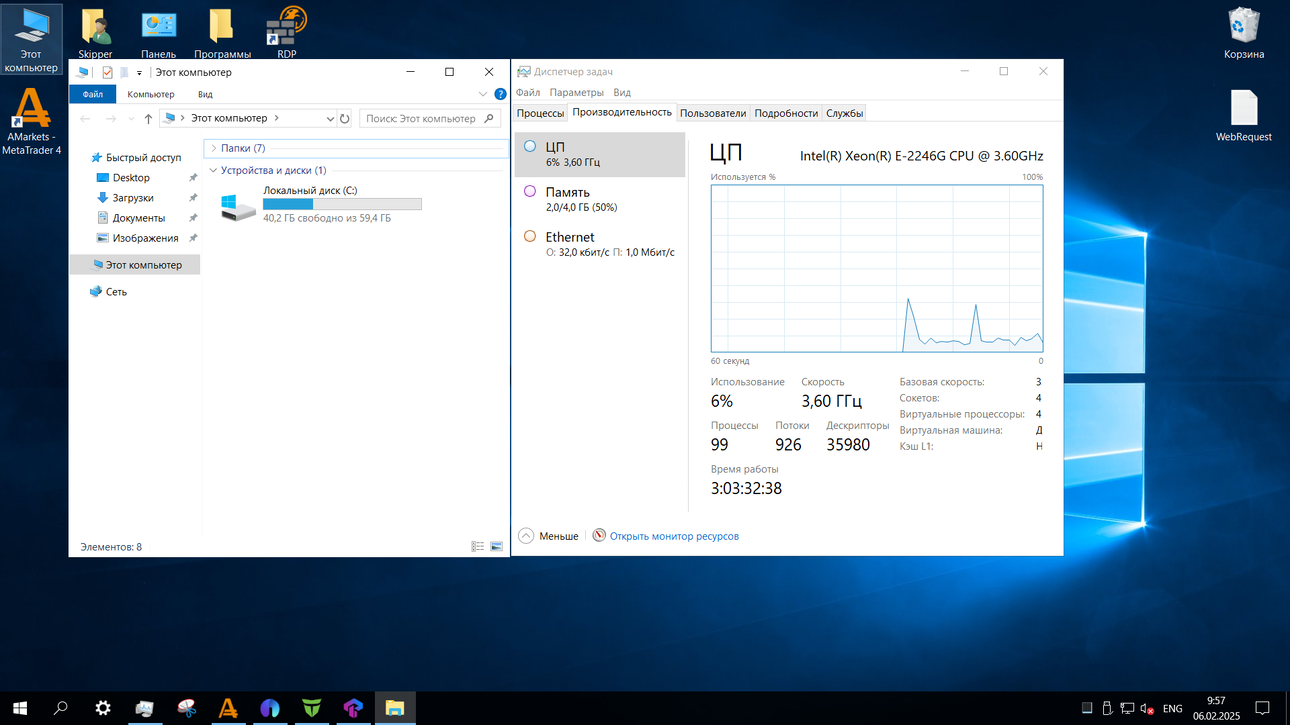Click the CPU usage graph

click(x=877, y=268)
